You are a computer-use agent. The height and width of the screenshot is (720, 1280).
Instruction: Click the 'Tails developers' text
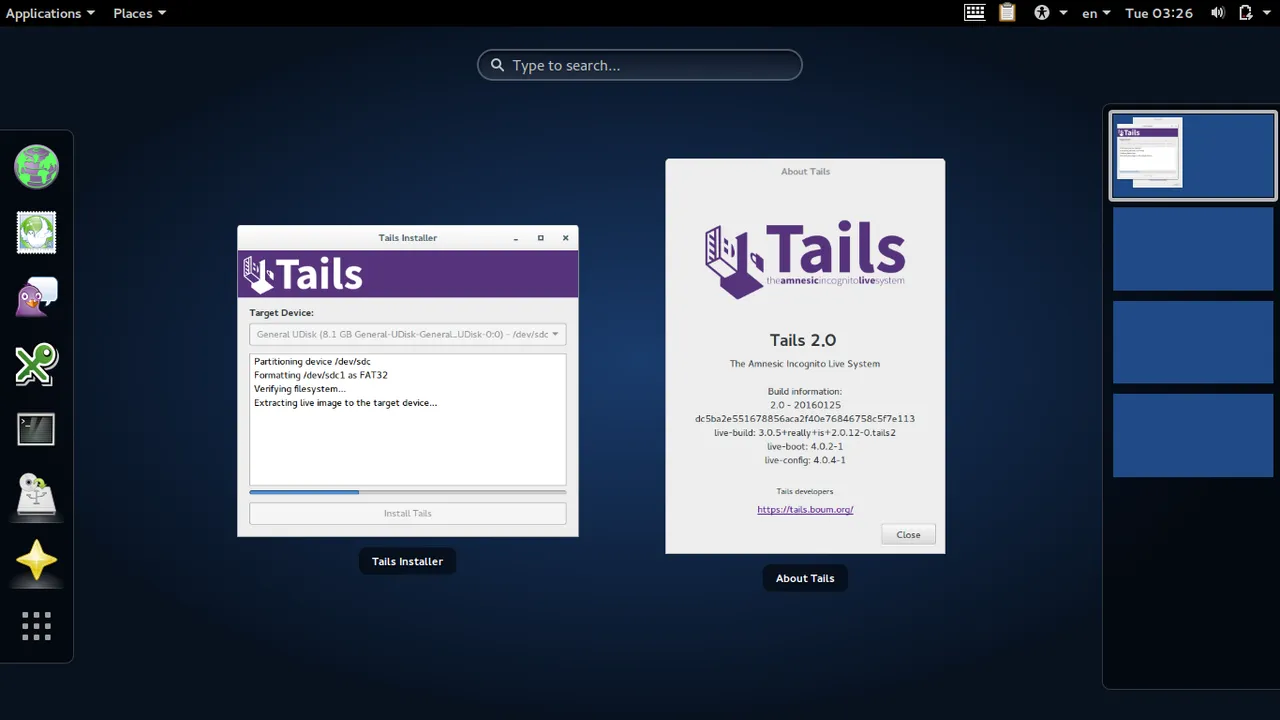[x=805, y=491]
